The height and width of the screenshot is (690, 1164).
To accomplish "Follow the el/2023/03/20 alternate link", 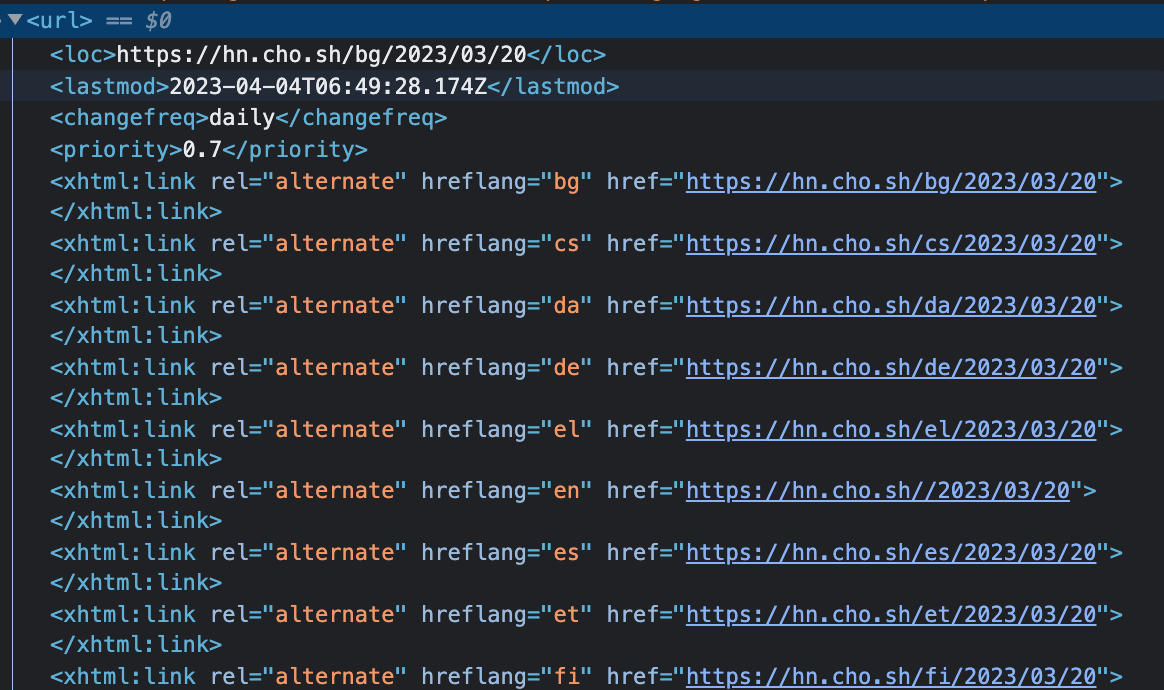I will [891, 430].
